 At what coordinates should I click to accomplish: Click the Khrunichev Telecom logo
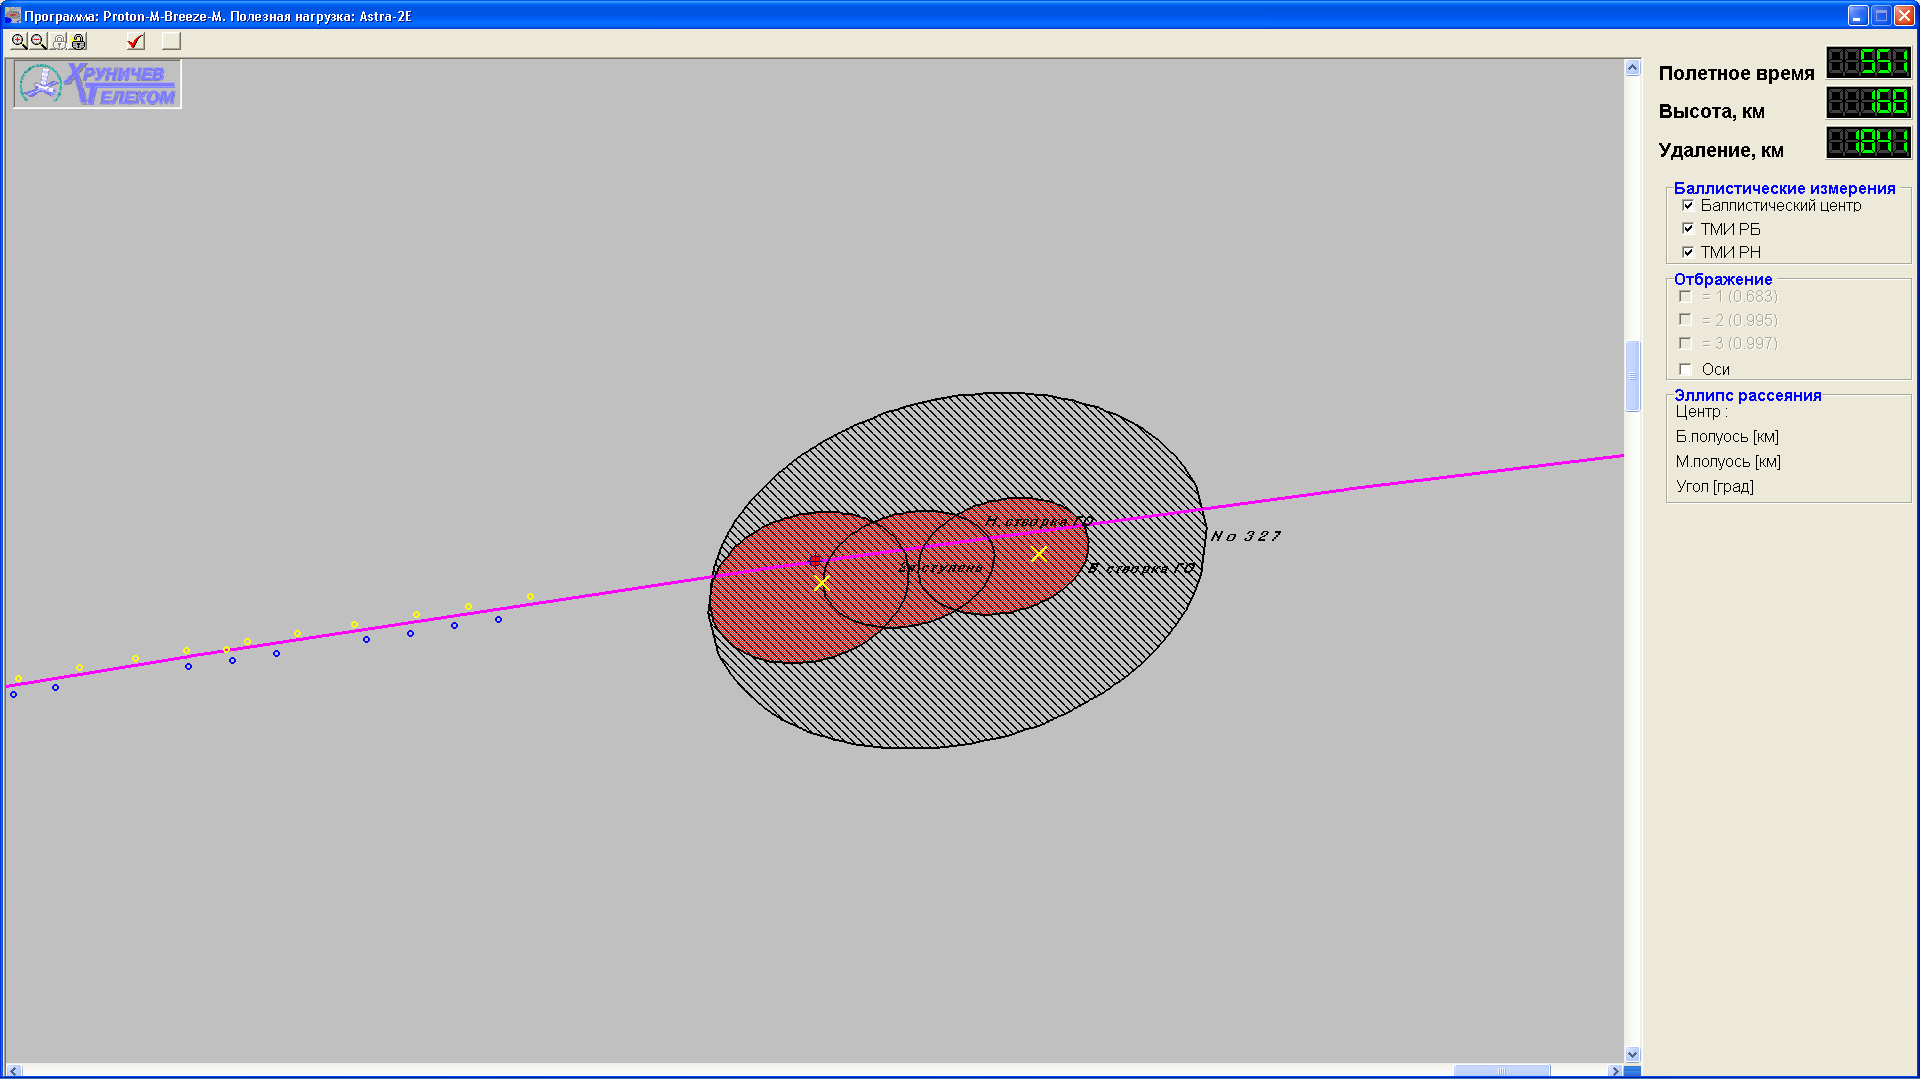97,84
